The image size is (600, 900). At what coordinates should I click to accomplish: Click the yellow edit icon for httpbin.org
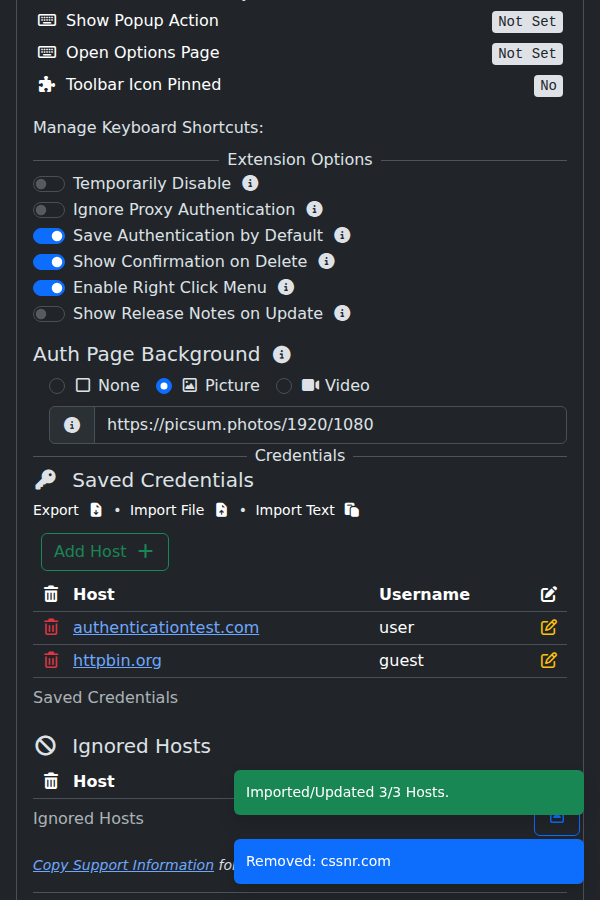548,660
